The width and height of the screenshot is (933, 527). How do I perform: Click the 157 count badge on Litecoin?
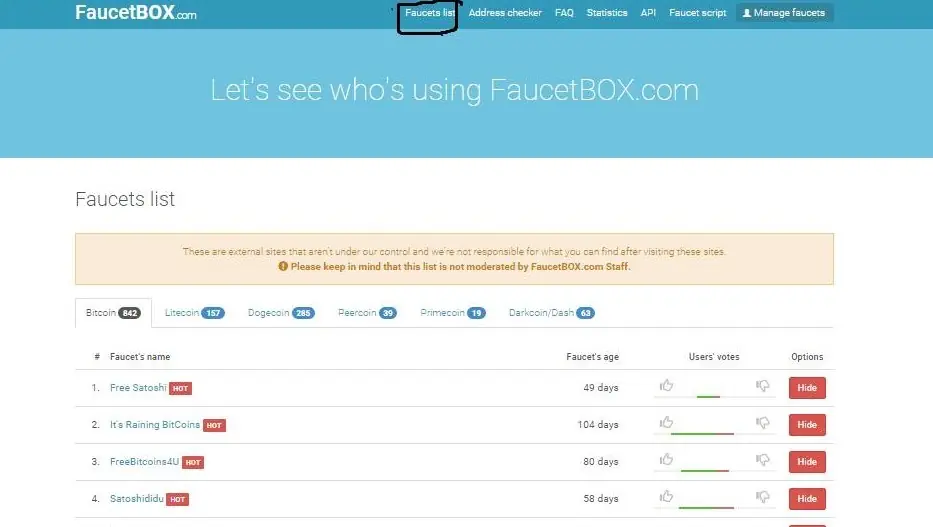click(213, 313)
